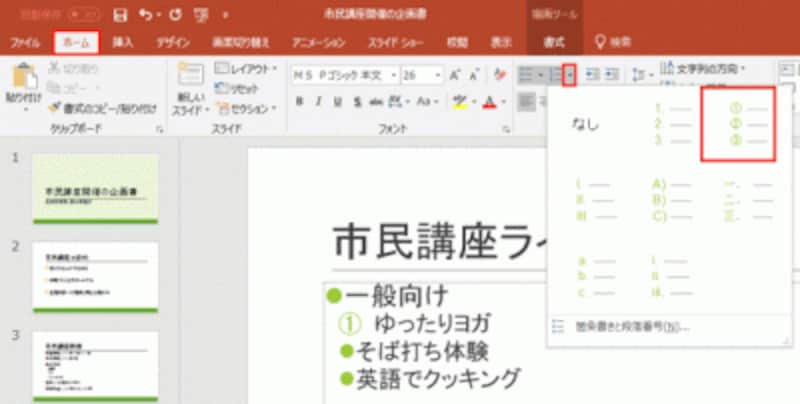The width and height of the screenshot is (800, 404).
Task: Toggle text shadow S button
Action: 357,102
